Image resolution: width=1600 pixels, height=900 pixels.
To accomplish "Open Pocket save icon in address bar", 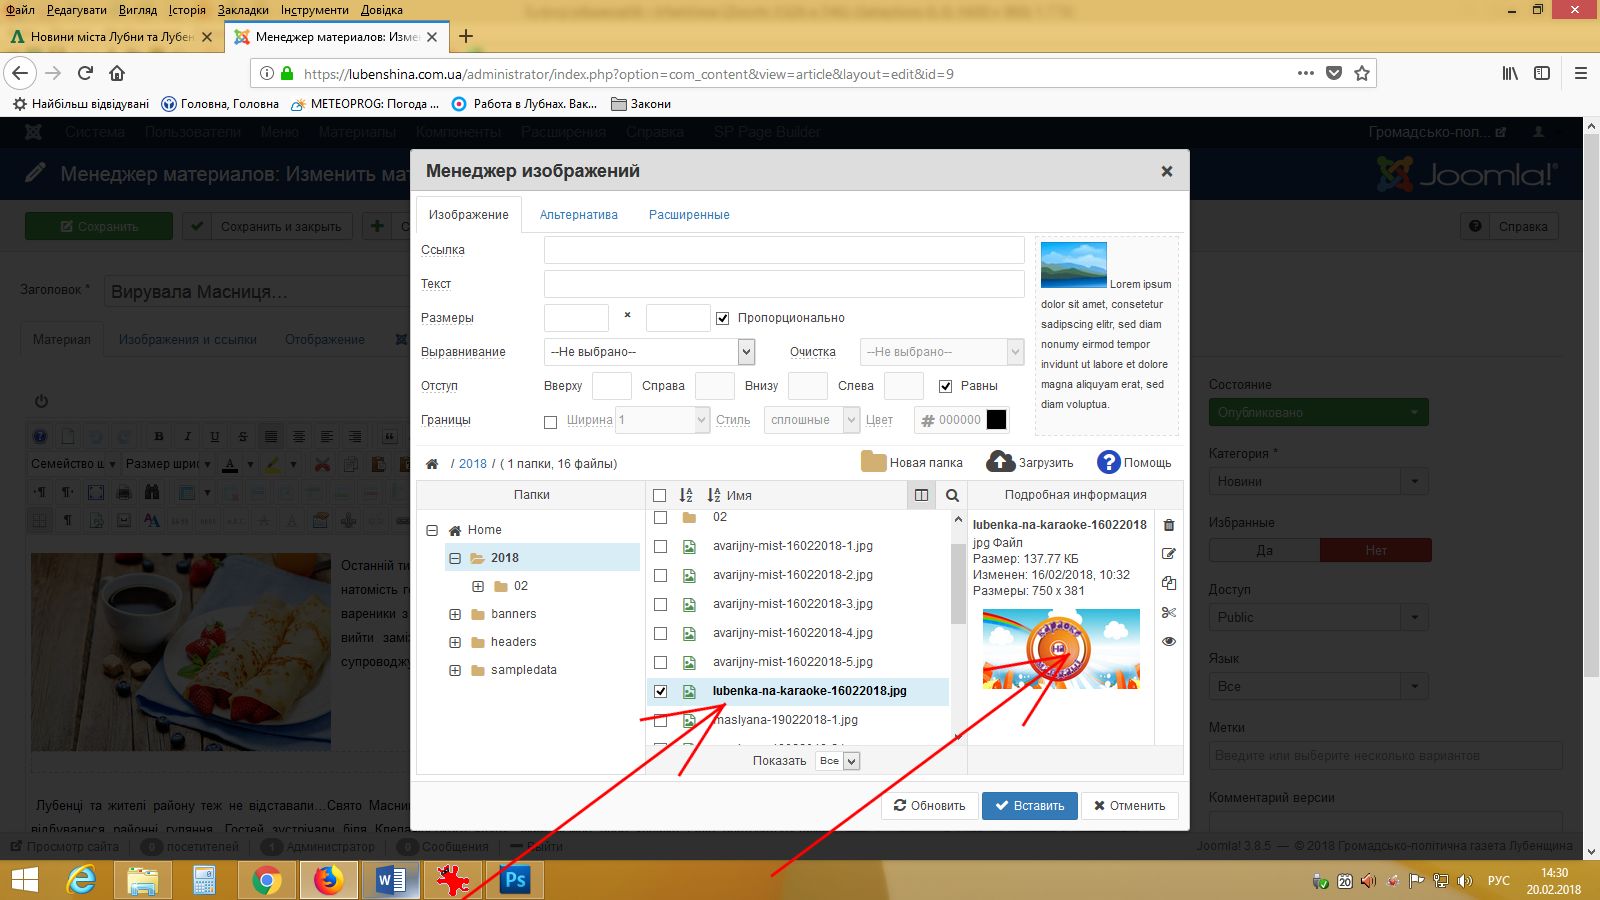I will [1334, 73].
